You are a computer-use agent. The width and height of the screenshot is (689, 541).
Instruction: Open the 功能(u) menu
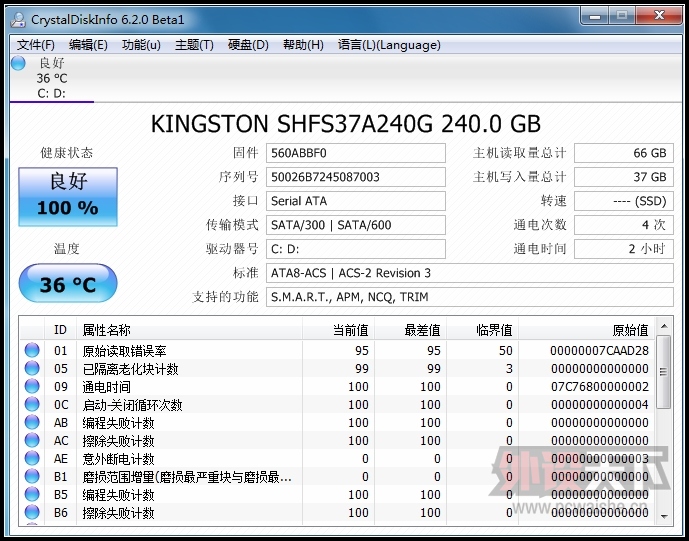click(141, 45)
